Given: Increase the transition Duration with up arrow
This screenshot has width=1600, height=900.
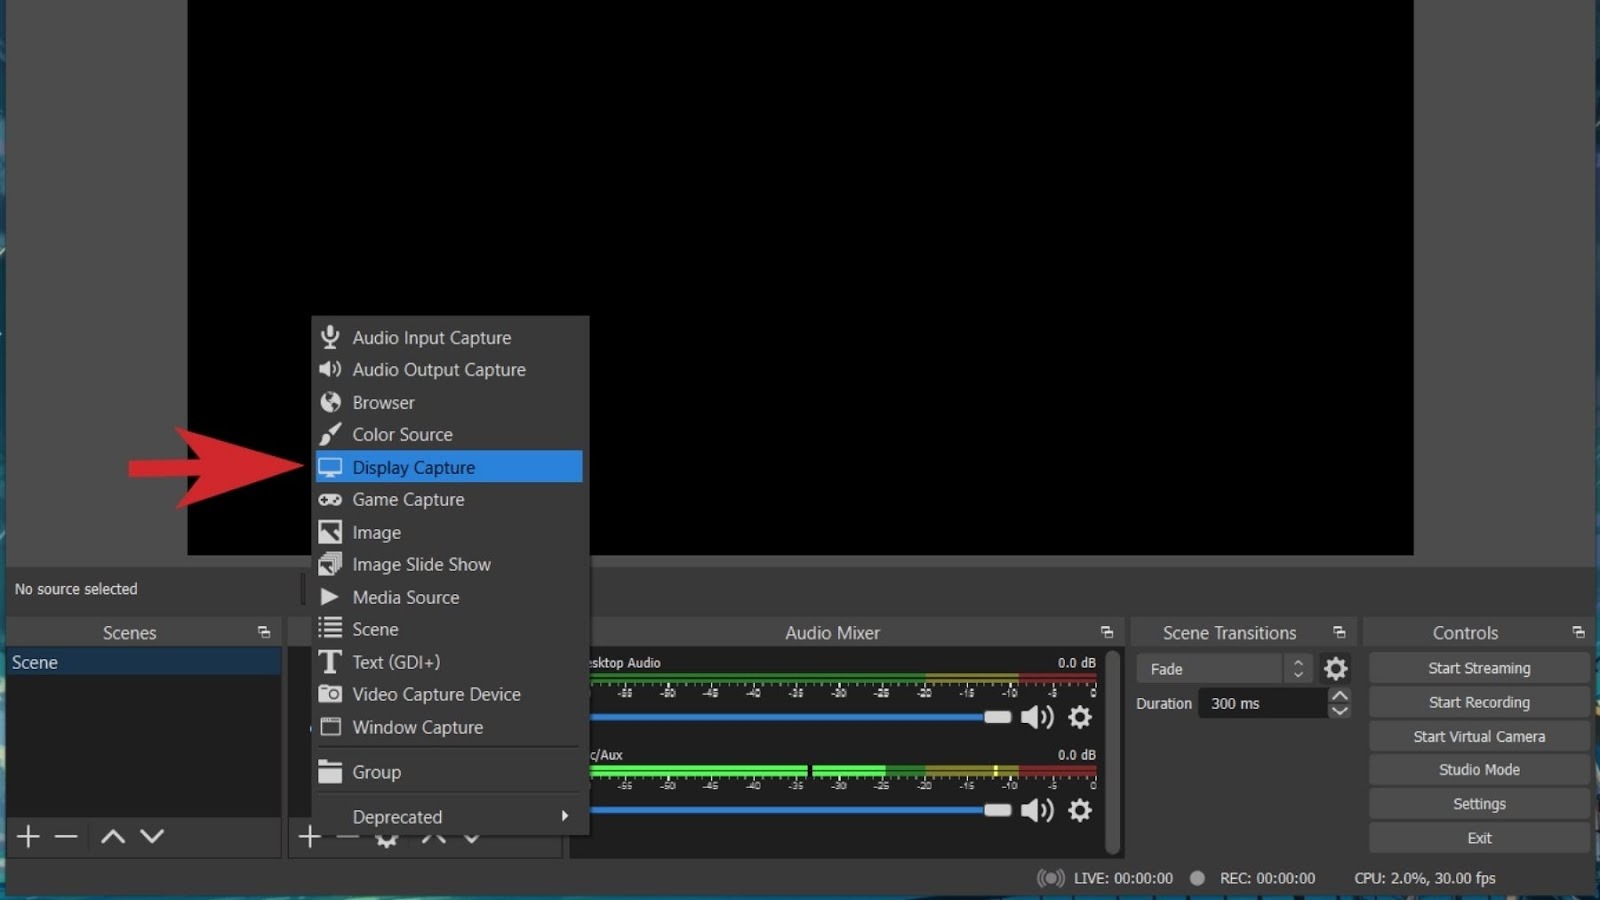Looking at the screenshot, I should [1340, 695].
